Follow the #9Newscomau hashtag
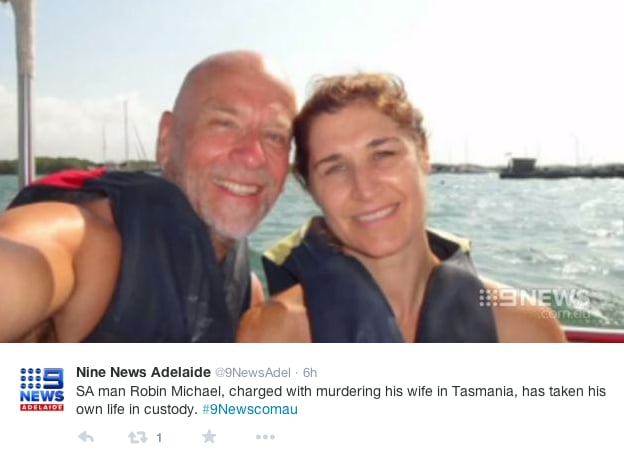The height and width of the screenshot is (463, 624). (250, 409)
